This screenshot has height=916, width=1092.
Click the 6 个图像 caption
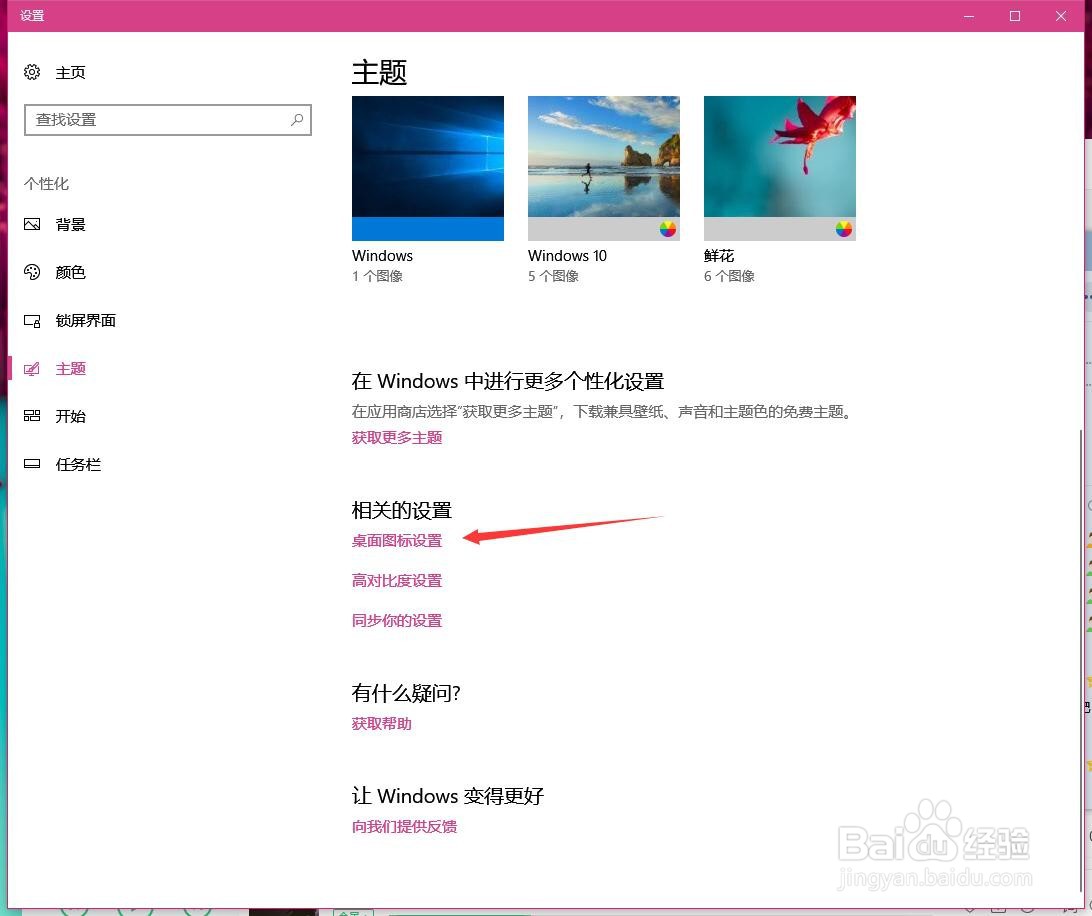(x=729, y=276)
